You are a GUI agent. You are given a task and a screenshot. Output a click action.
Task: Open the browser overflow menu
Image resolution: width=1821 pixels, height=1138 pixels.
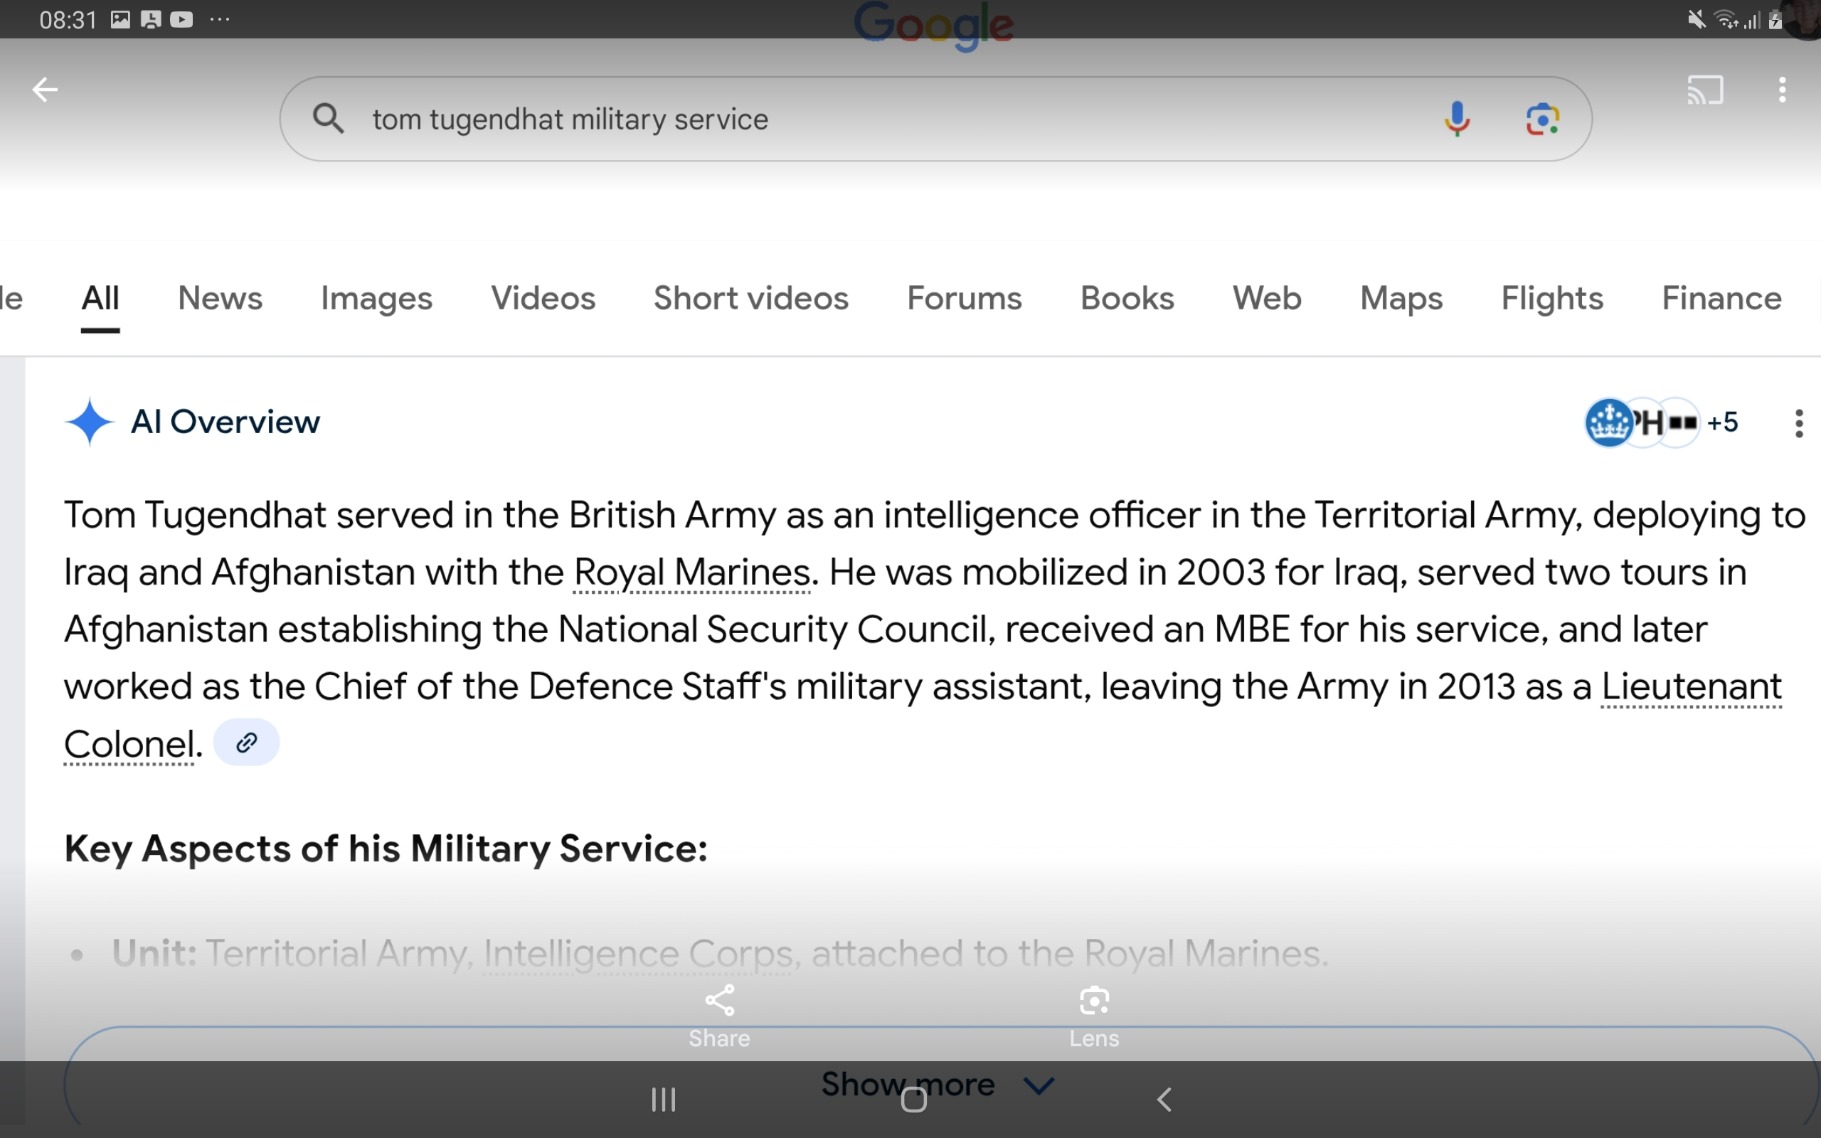(x=1783, y=90)
